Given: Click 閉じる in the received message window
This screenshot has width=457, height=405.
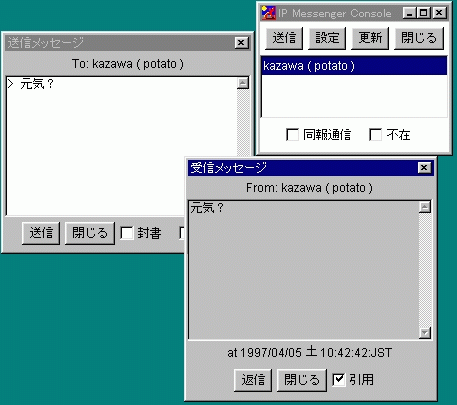Looking at the screenshot, I should 302,380.
